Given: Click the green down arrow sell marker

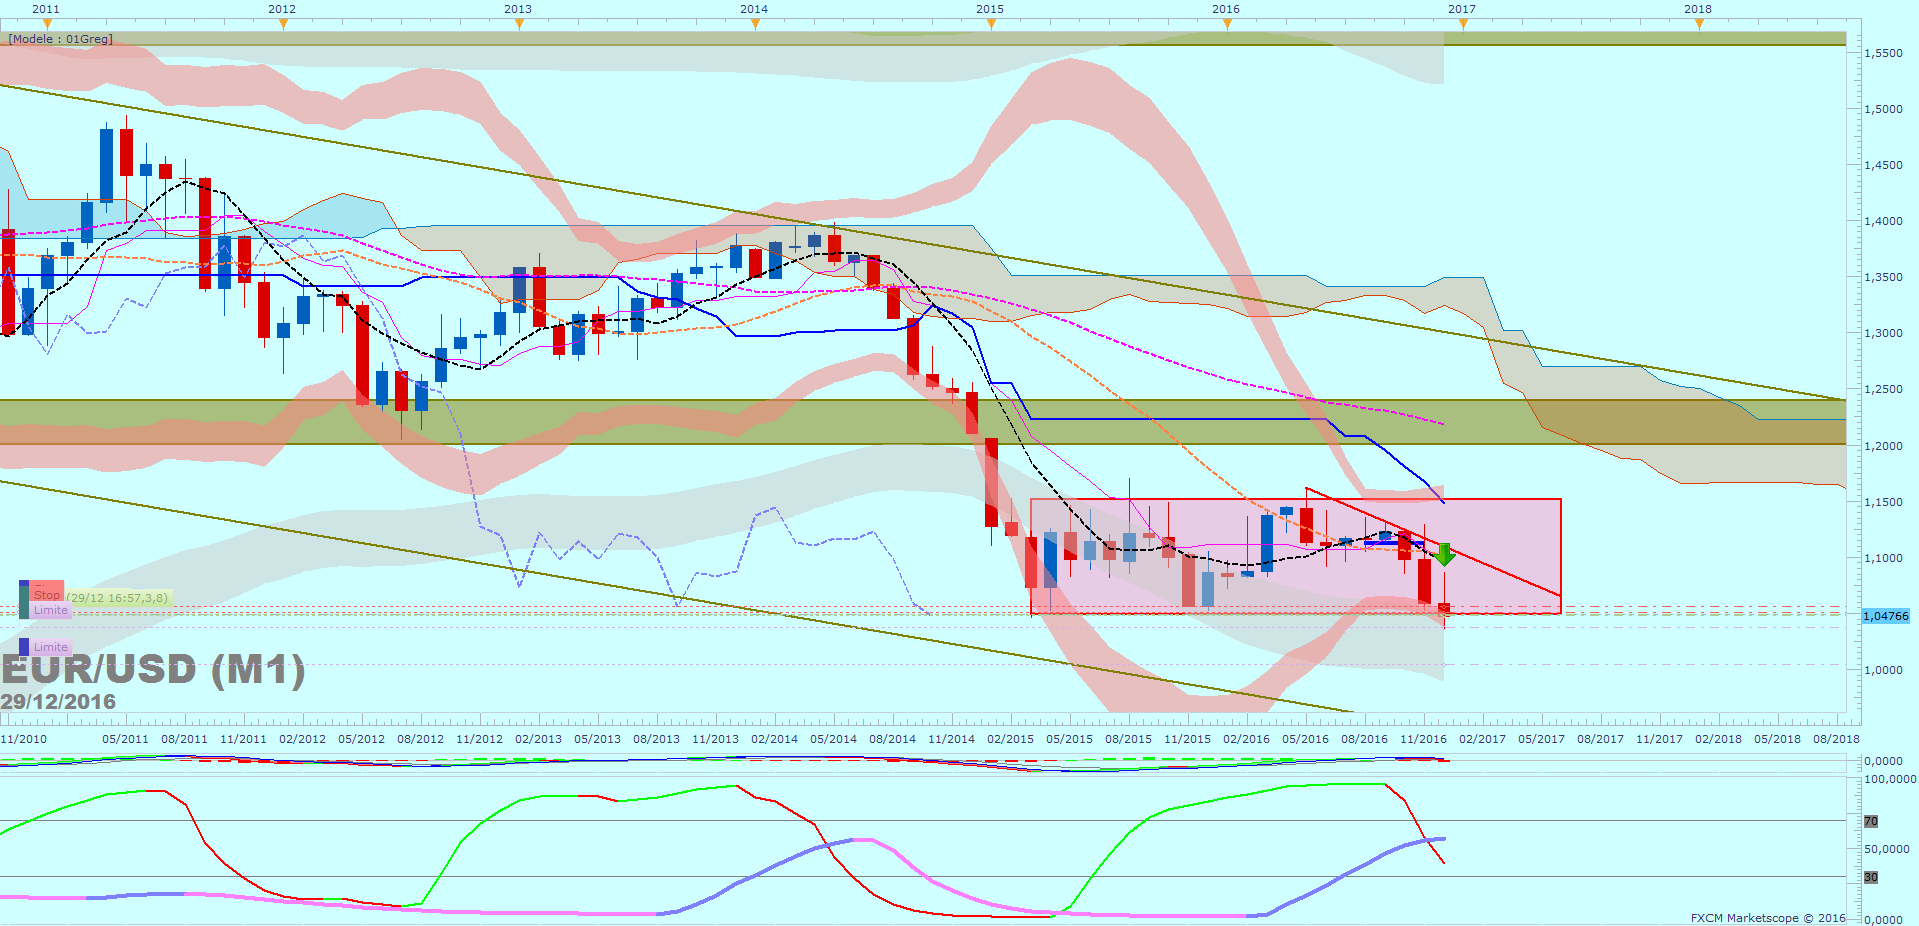Looking at the screenshot, I should [1444, 555].
